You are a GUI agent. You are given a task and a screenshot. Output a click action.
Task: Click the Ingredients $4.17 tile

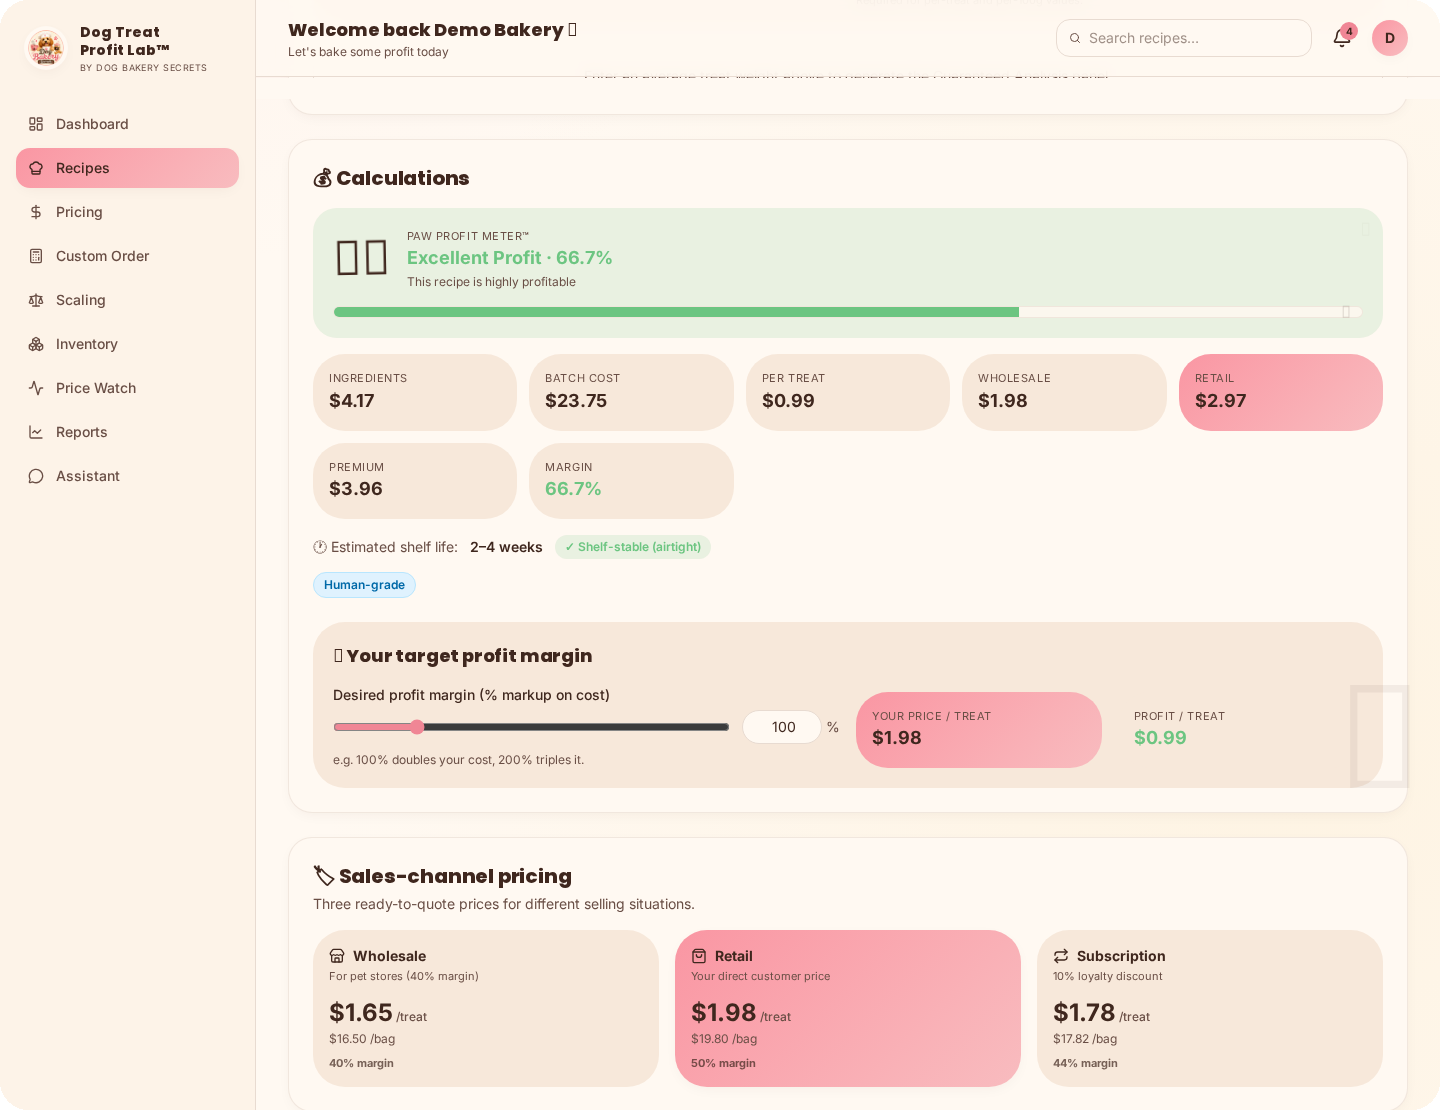(x=415, y=392)
